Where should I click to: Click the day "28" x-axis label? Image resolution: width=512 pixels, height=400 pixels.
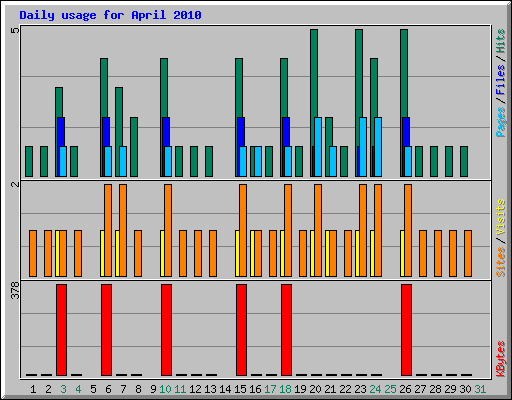[x=435, y=389]
